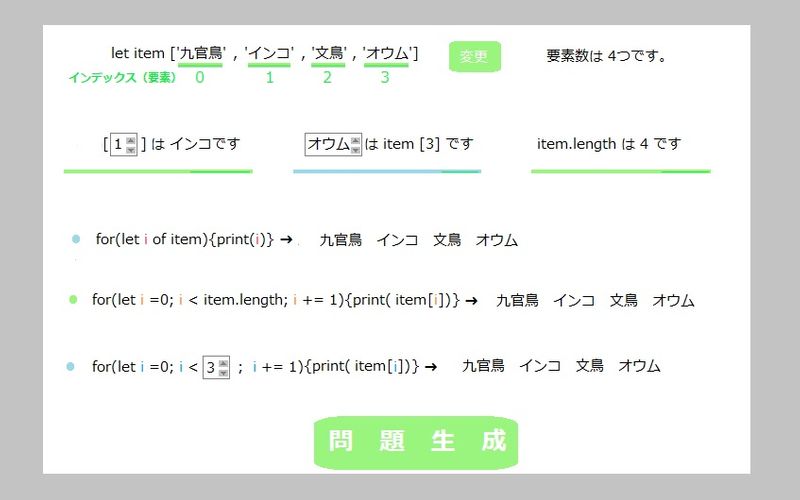Decrease the index number spinner value

(x=131, y=148)
